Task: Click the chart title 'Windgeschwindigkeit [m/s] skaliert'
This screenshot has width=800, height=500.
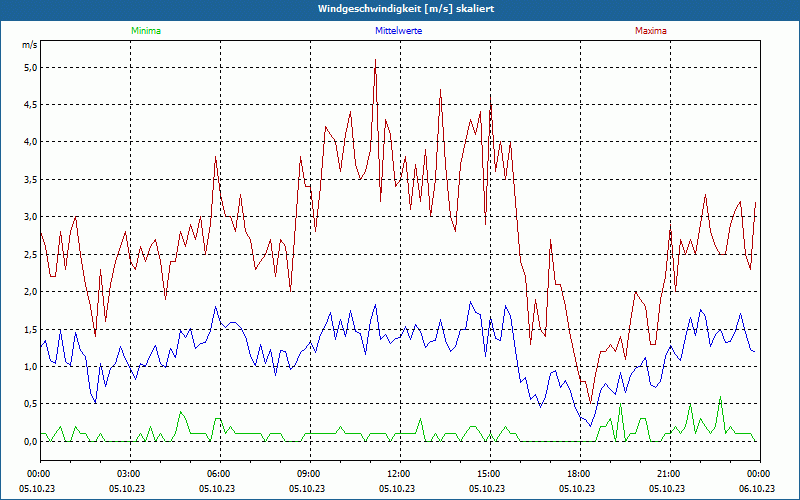Action: (406, 9)
